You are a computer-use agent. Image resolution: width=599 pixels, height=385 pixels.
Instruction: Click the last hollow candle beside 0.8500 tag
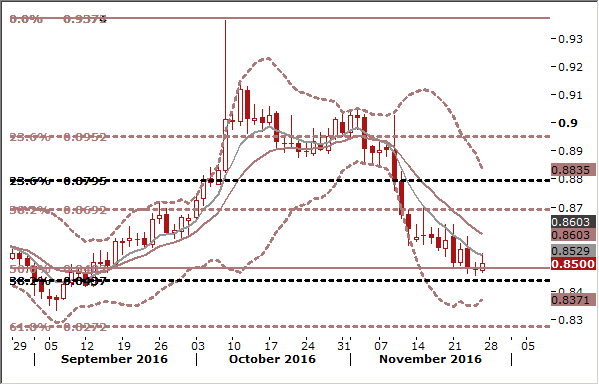point(483,267)
